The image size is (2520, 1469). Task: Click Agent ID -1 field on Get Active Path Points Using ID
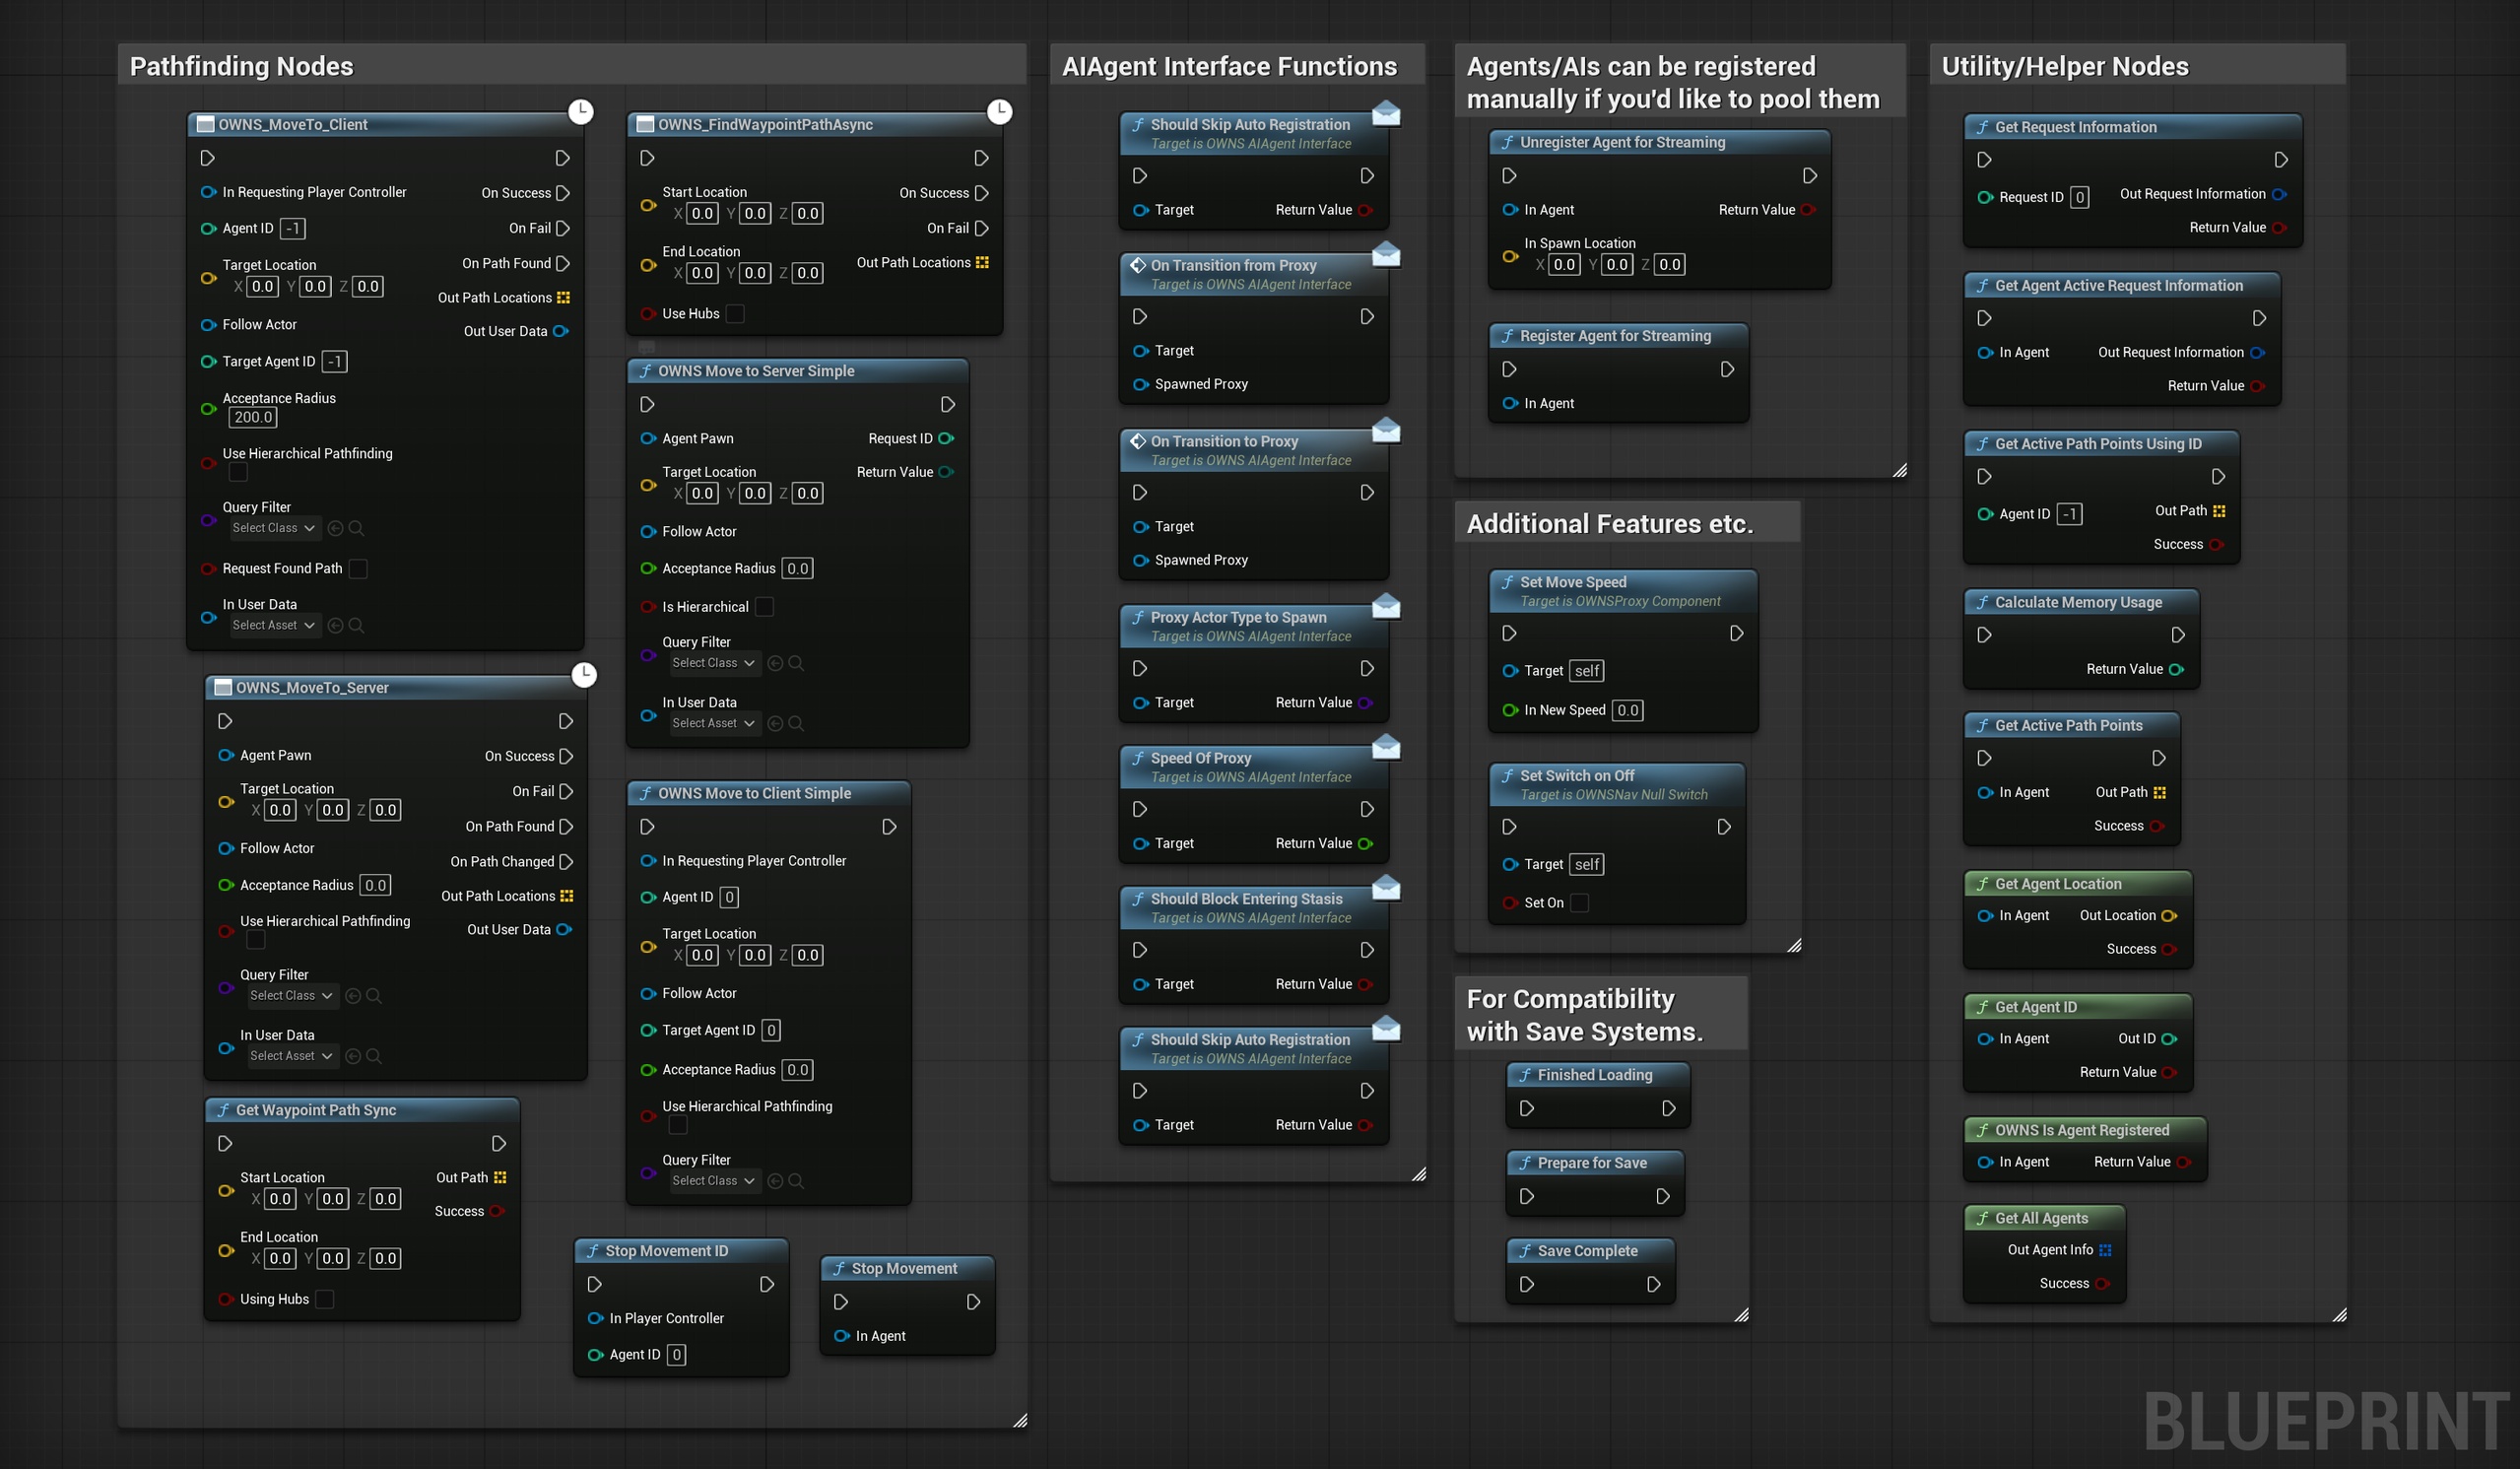(2069, 514)
